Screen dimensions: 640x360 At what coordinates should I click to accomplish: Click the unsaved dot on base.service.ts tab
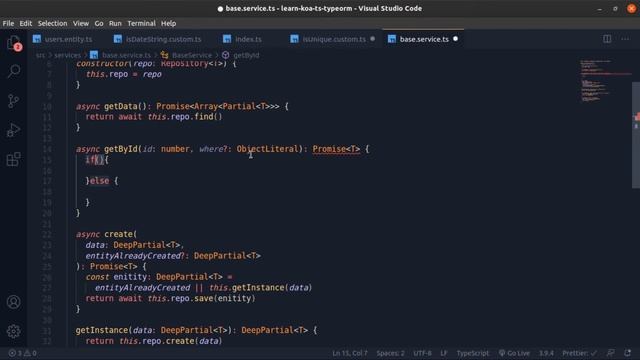[456, 39]
